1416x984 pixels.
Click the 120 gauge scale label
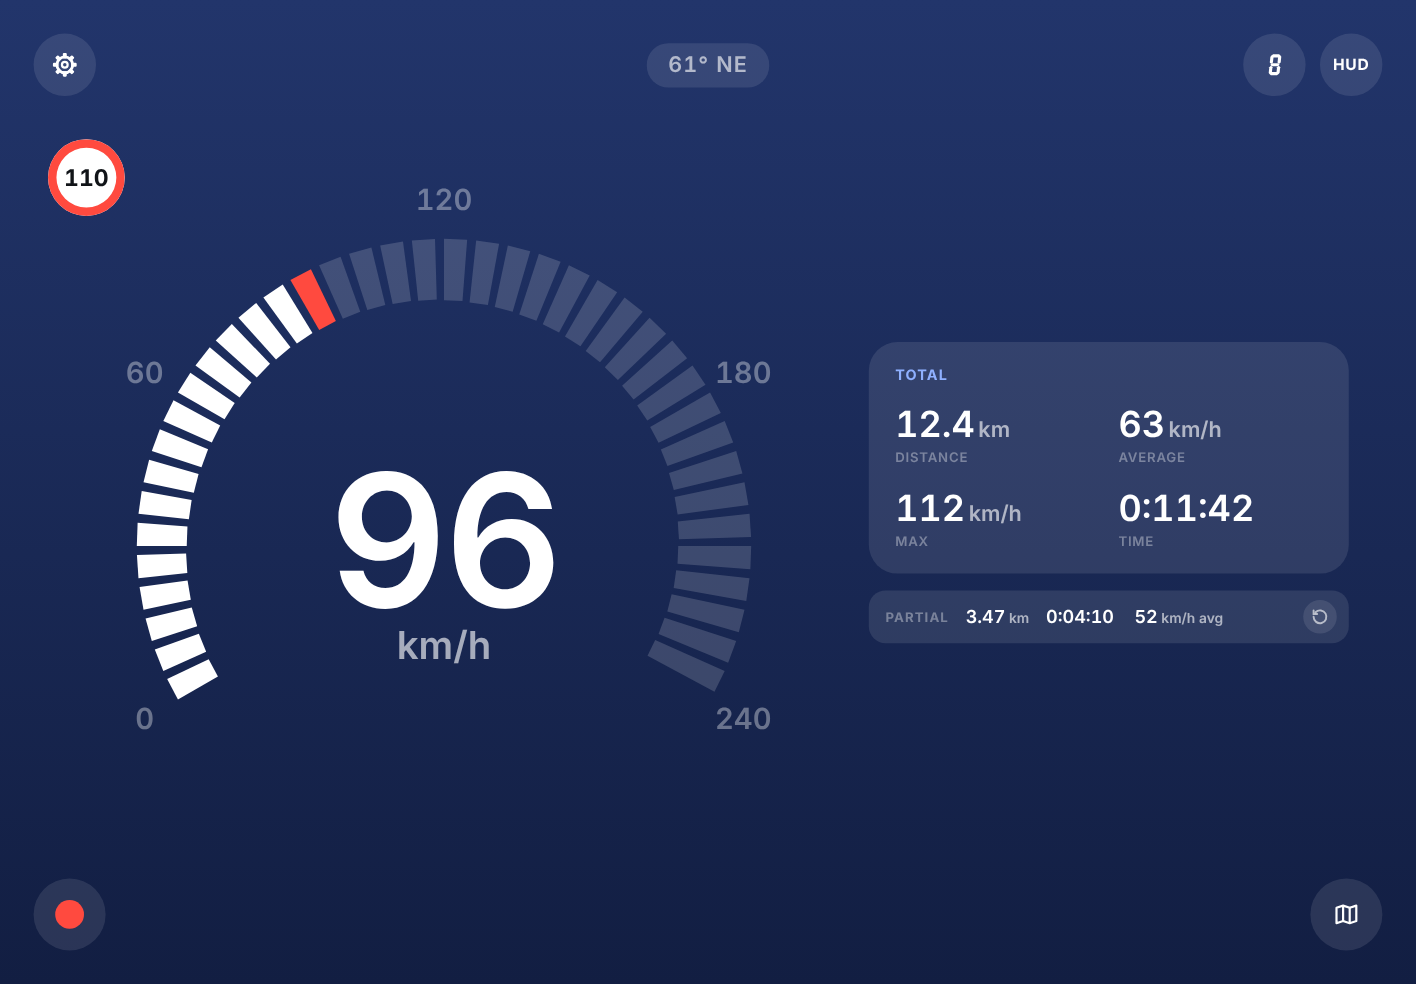click(x=444, y=200)
